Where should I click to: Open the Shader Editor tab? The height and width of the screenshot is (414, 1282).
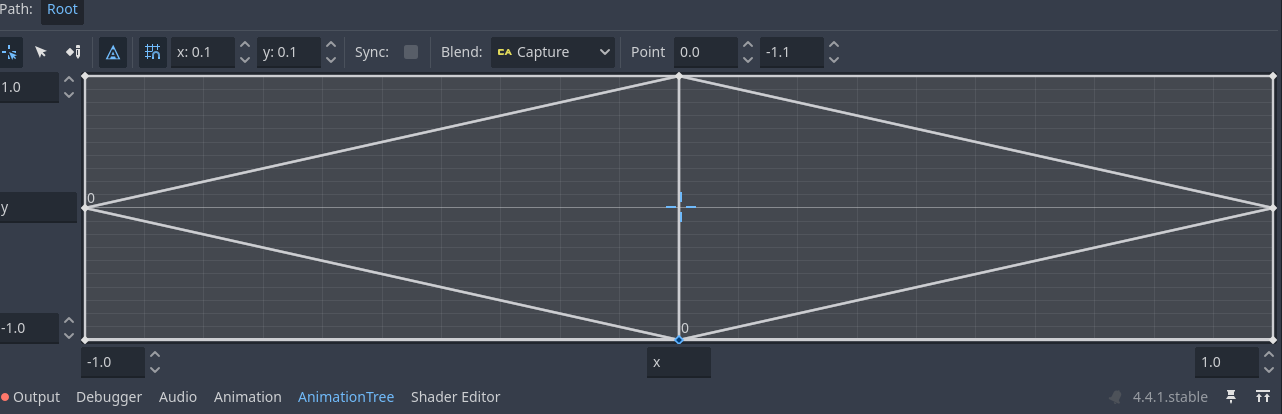pyautogui.click(x=455, y=397)
